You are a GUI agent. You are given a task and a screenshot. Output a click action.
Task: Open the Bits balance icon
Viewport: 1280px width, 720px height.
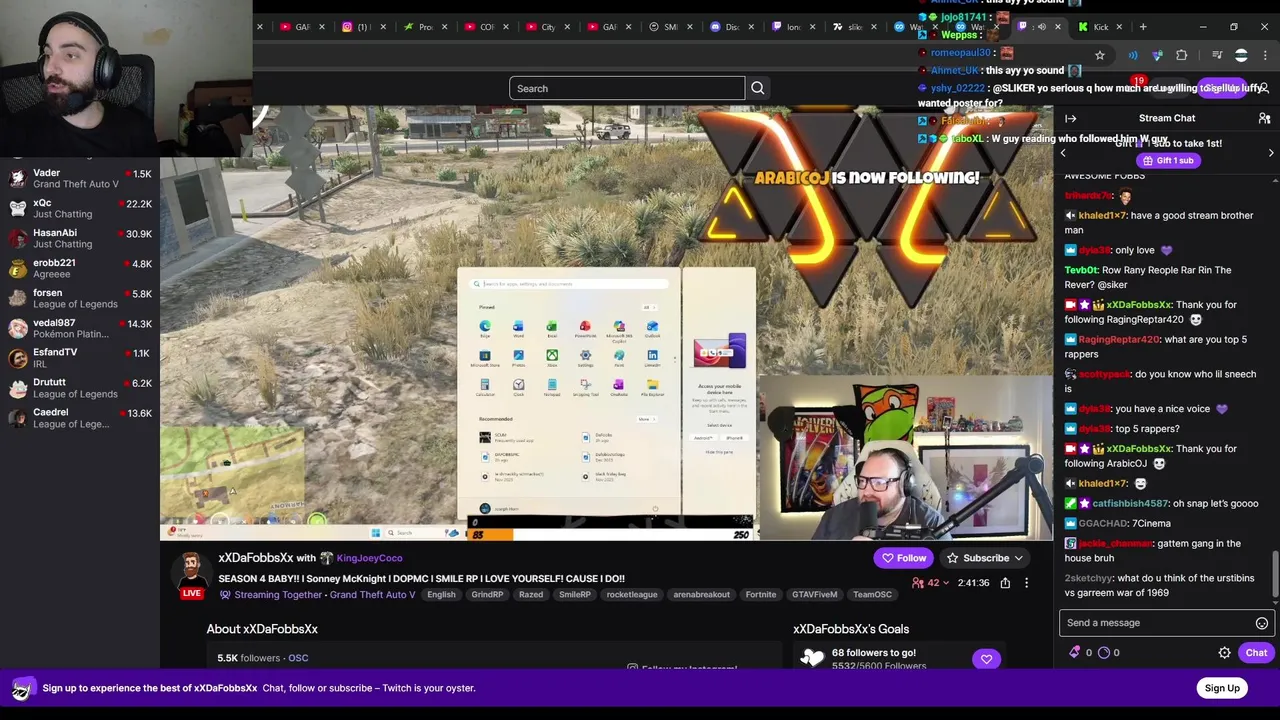pos(1075,652)
